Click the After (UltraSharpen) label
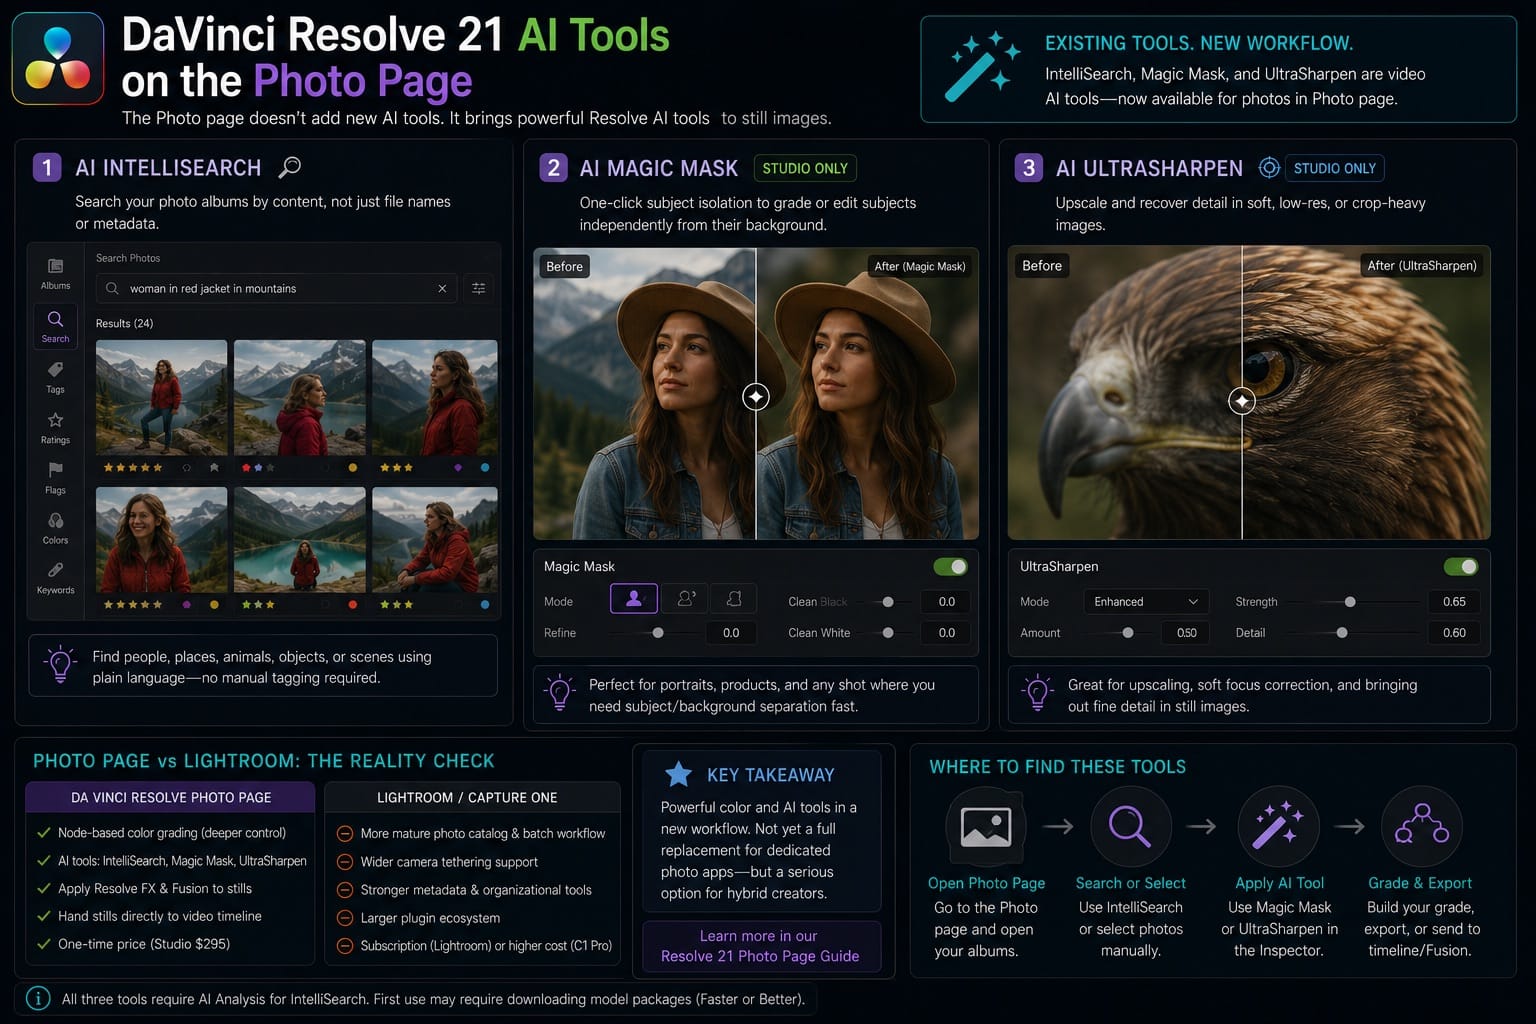This screenshot has width=1536, height=1024. pyautogui.click(x=1421, y=265)
